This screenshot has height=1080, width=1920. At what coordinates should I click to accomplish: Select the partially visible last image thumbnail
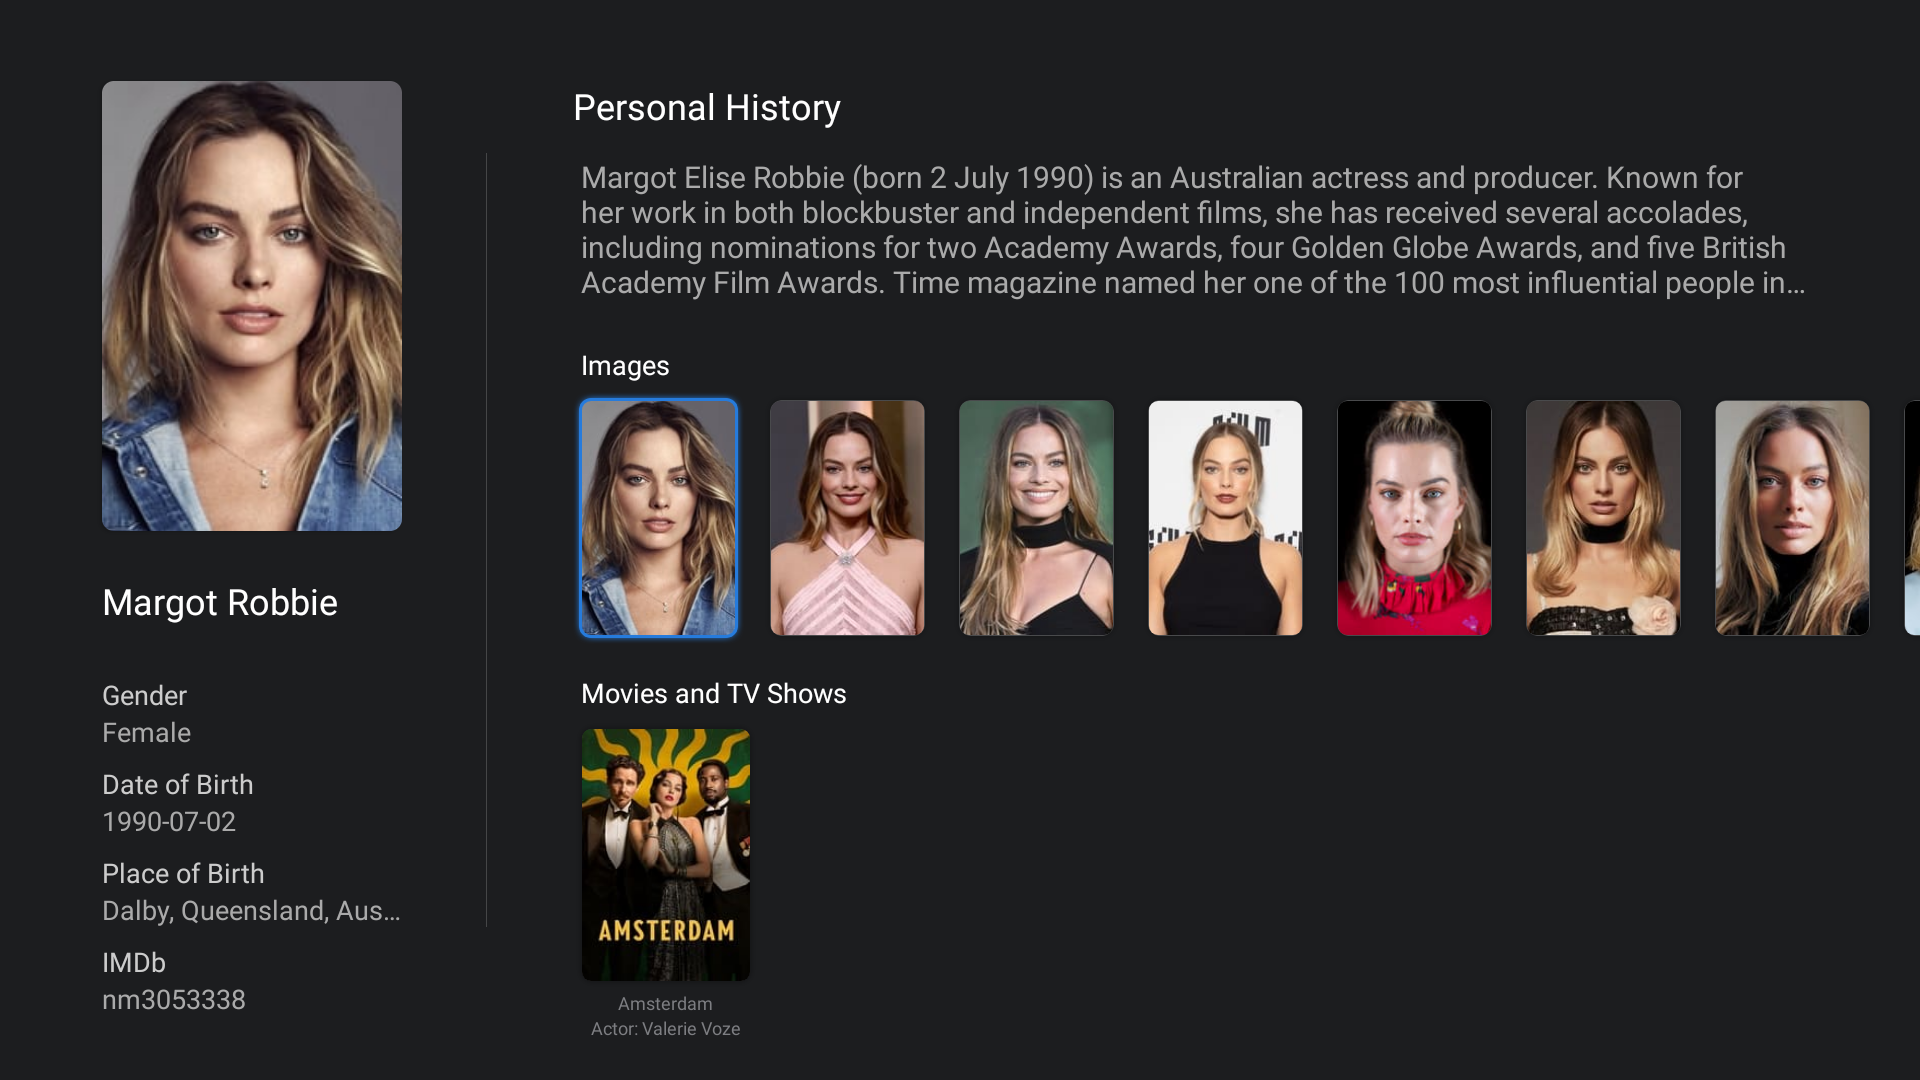coord(1912,518)
